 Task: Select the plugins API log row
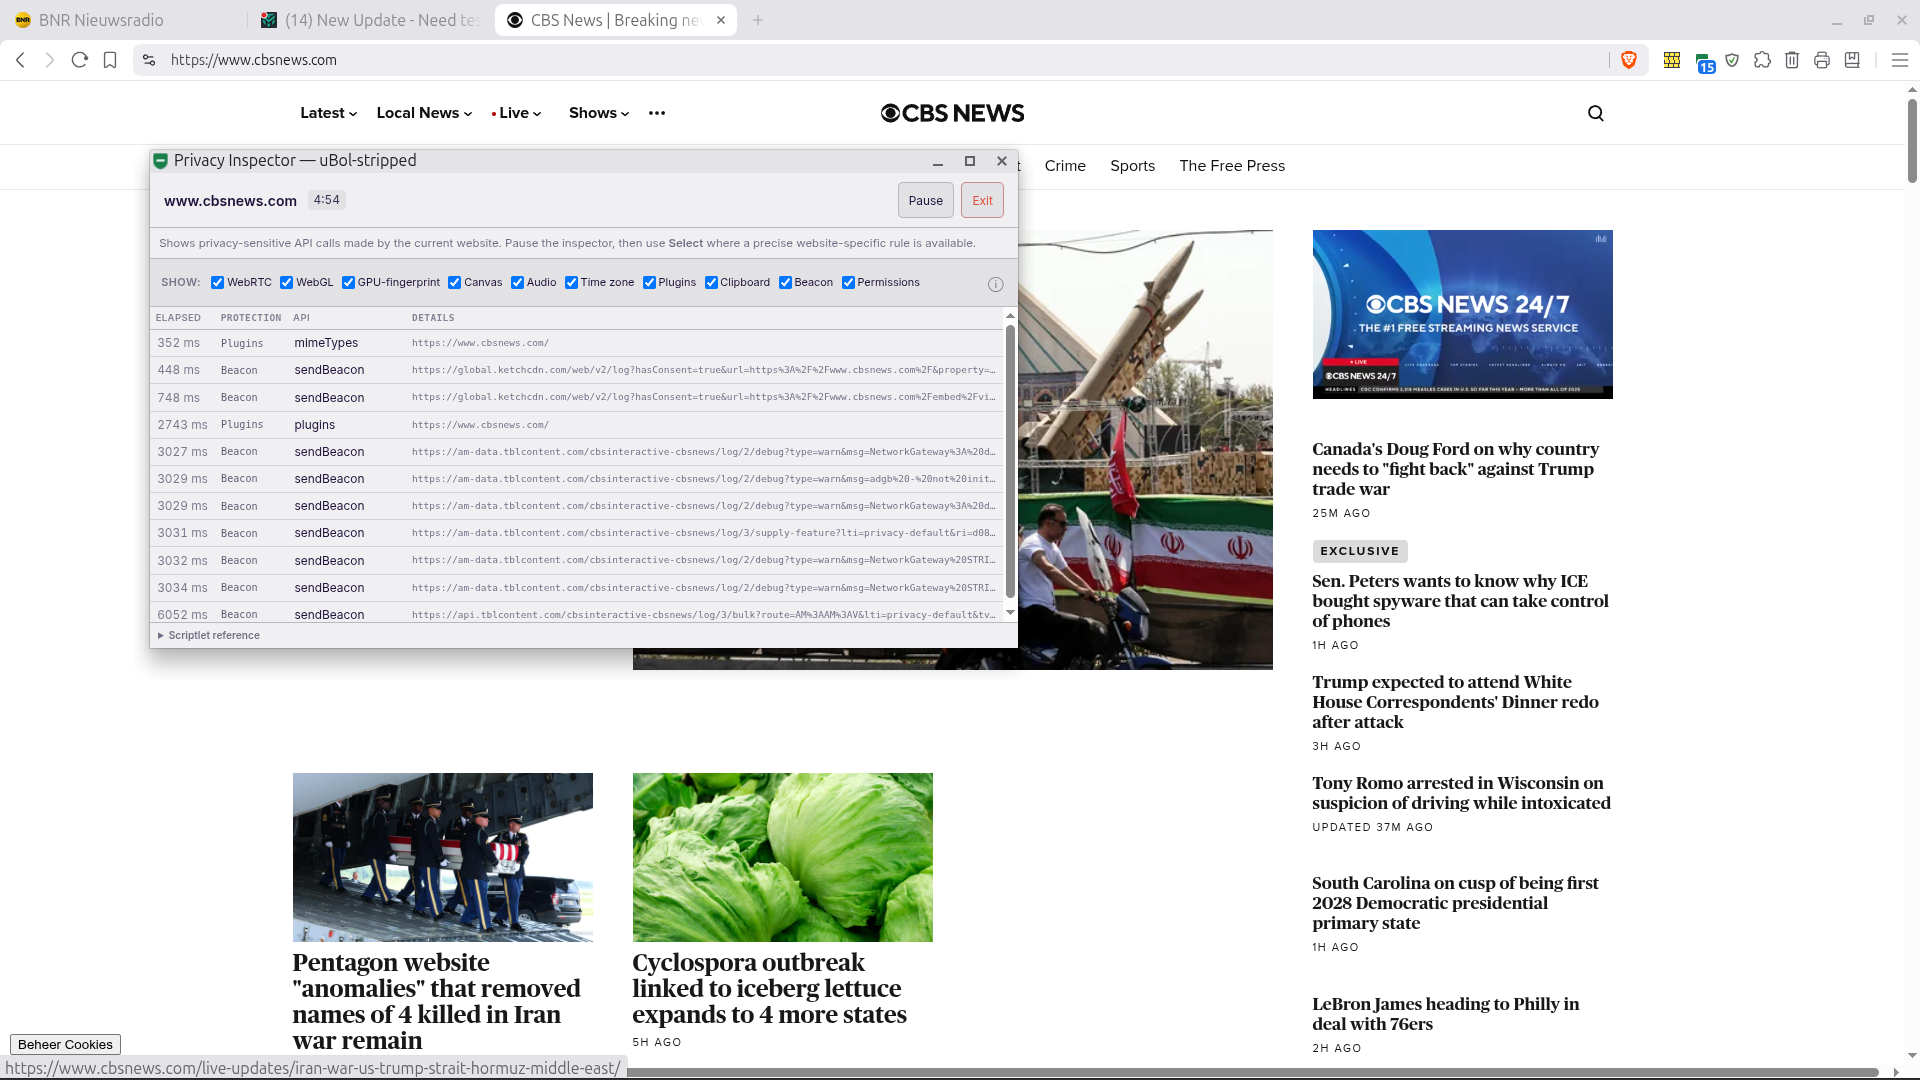[577, 425]
